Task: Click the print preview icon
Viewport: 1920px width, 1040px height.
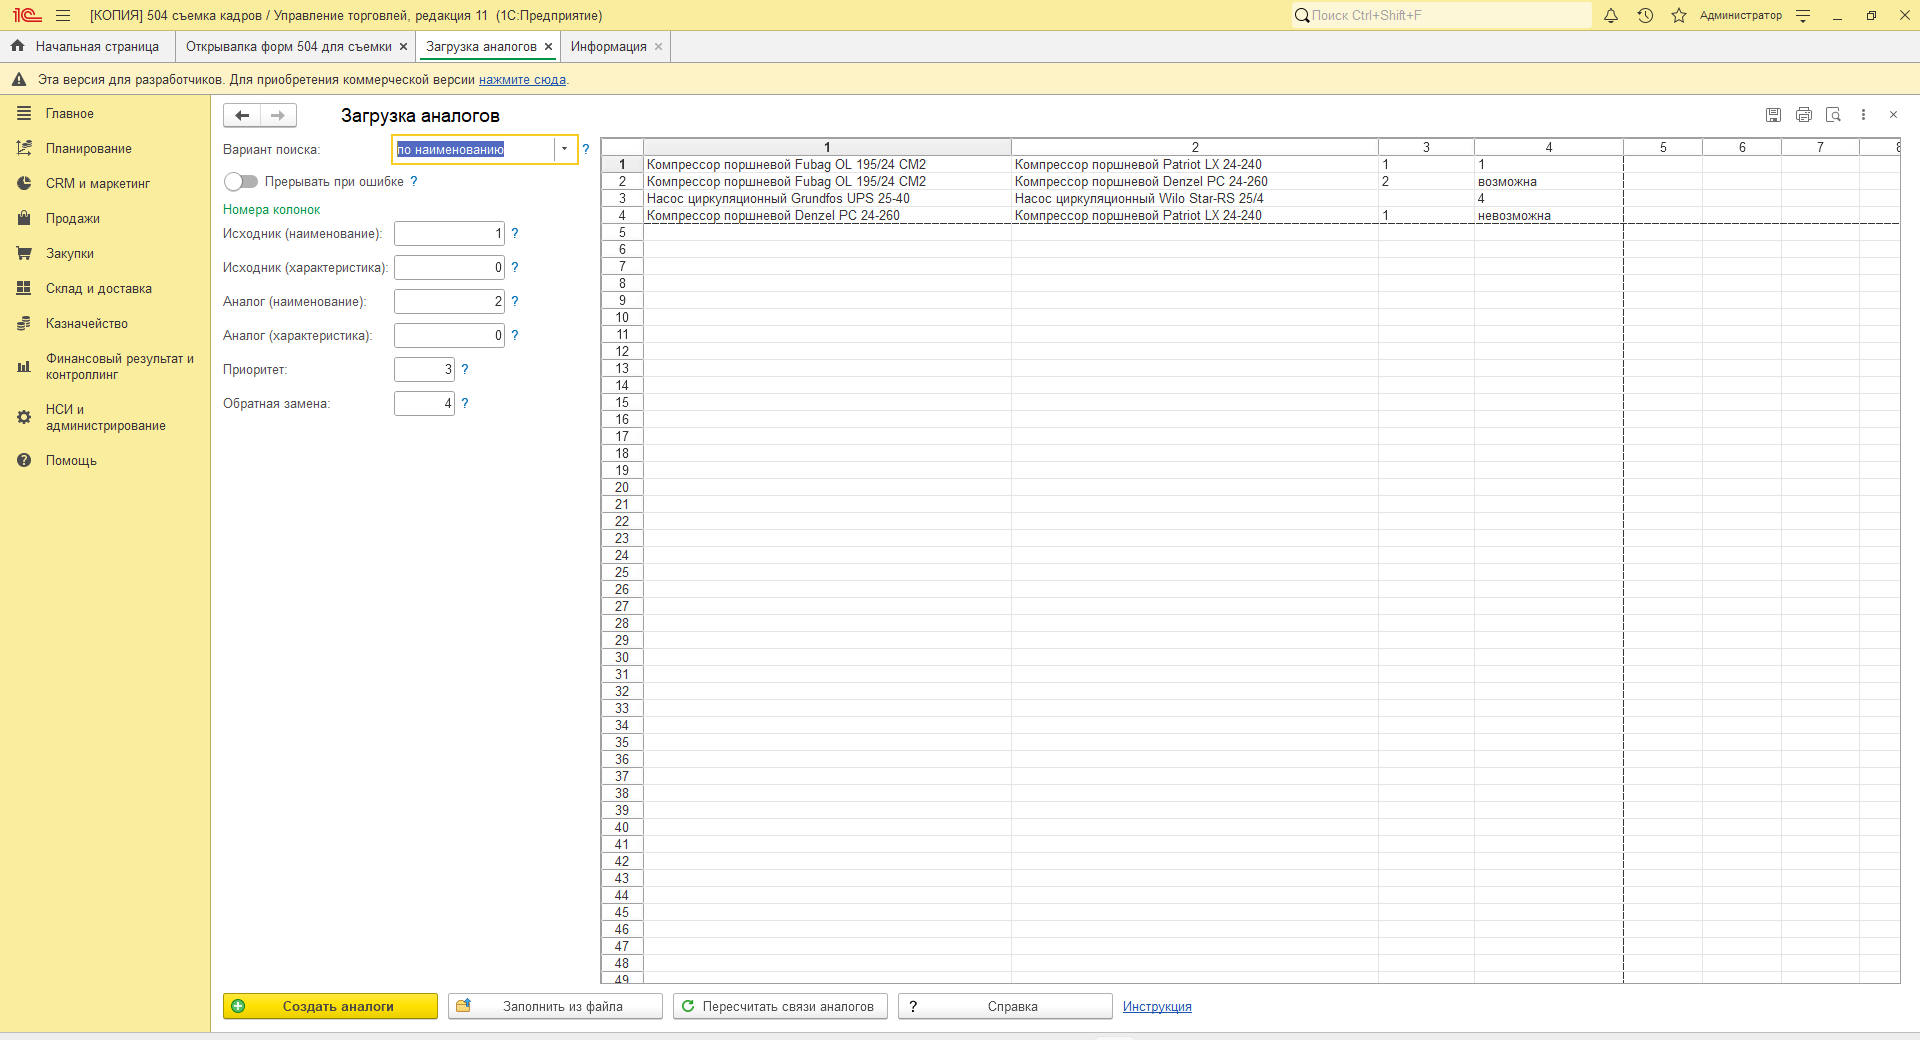Action: coord(1833,115)
